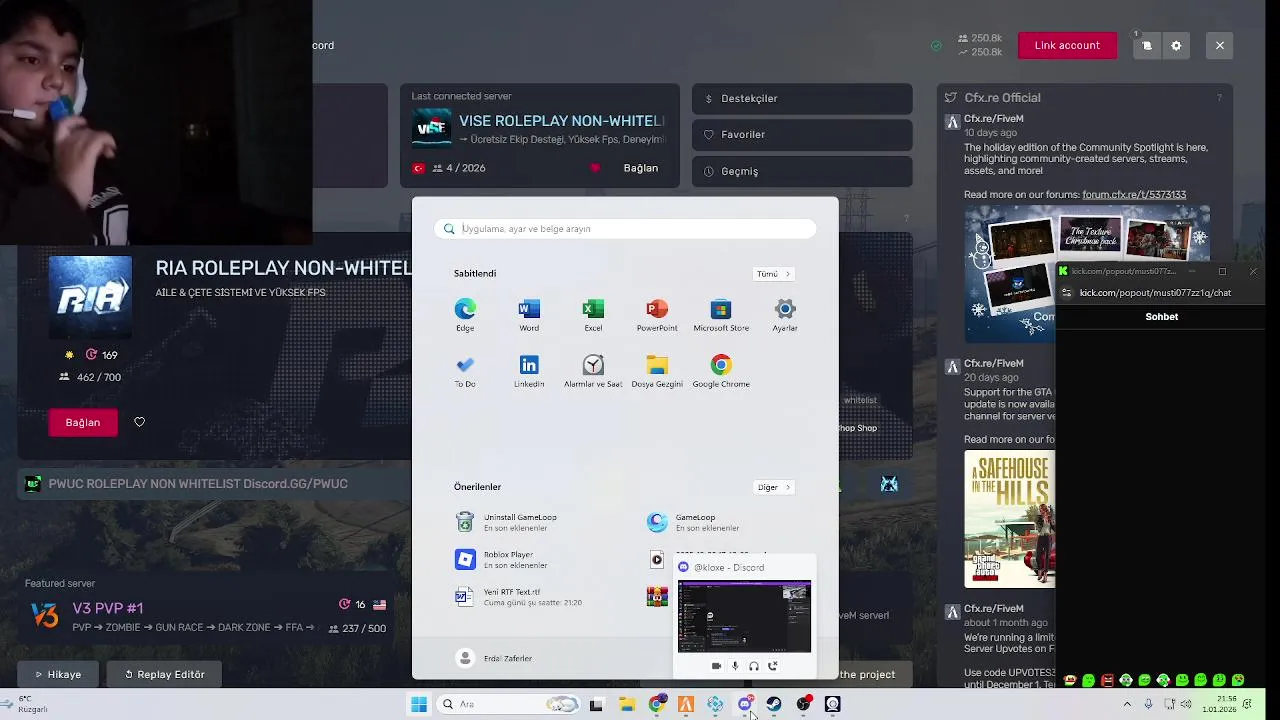Switch to Chrome on taskbar
Image resolution: width=1280 pixels, height=720 pixels.
[x=657, y=704]
